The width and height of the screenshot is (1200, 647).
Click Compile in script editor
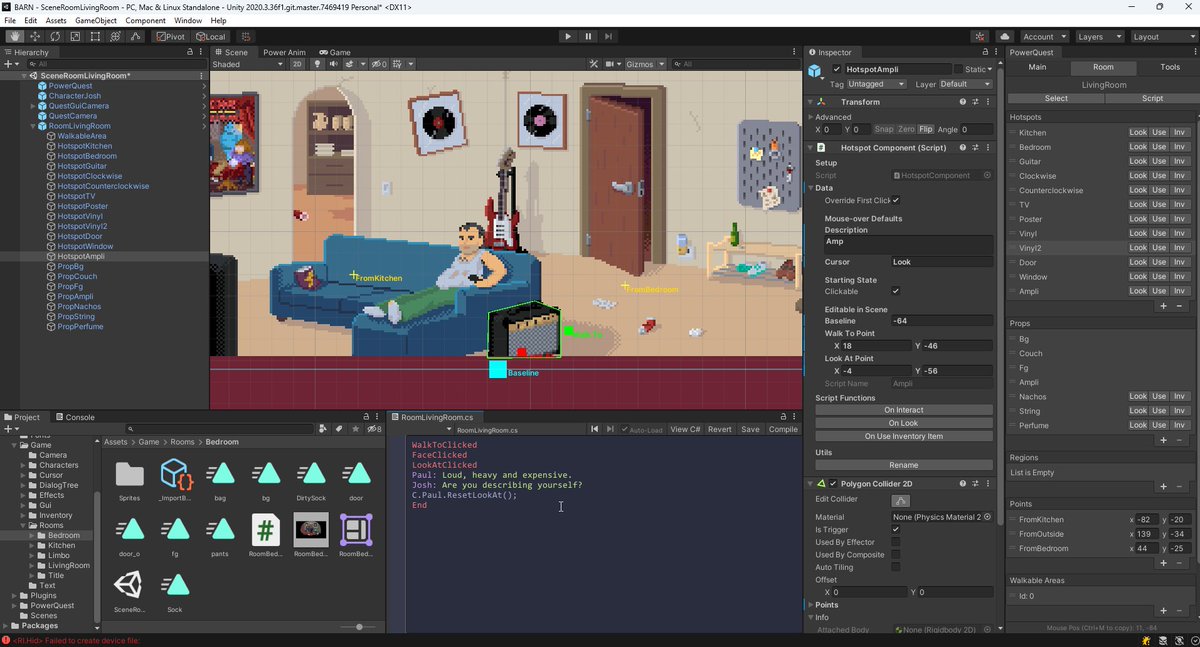783,429
